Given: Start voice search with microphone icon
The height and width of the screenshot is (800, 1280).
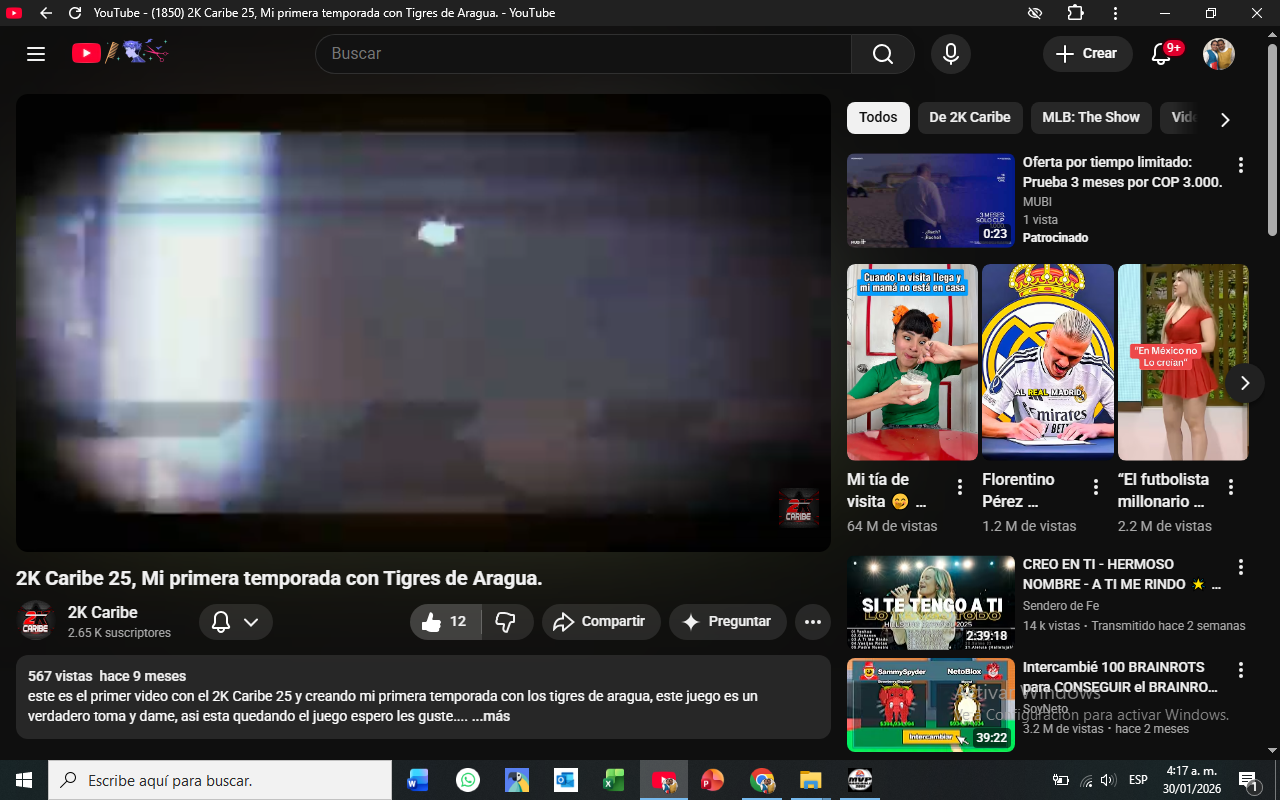Looking at the screenshot, I should [950, 54].
